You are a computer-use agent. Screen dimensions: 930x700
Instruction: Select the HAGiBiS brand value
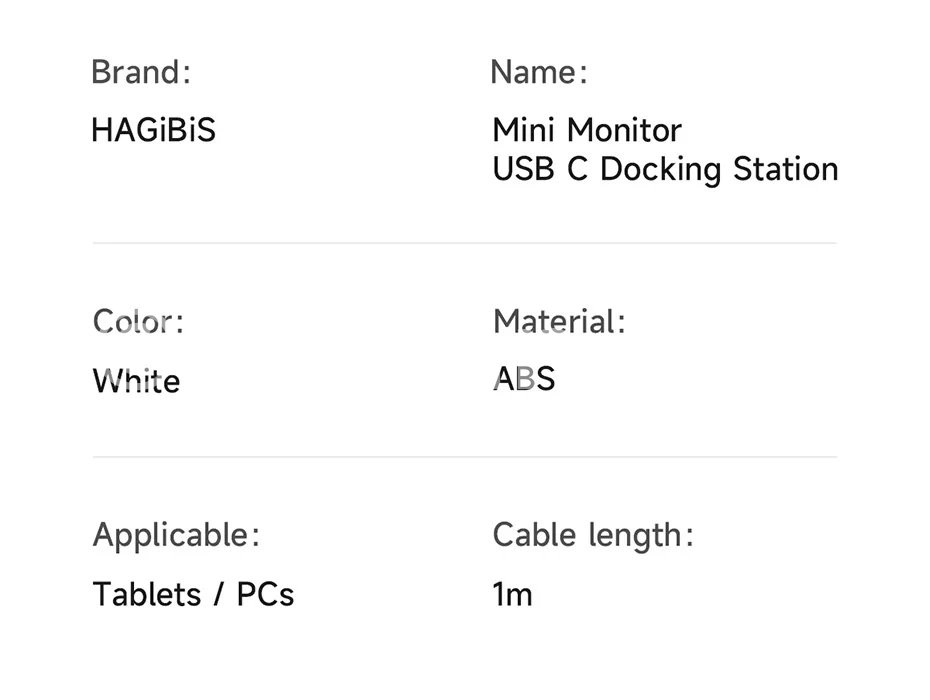pyautogui.click(x=153, y=130)
